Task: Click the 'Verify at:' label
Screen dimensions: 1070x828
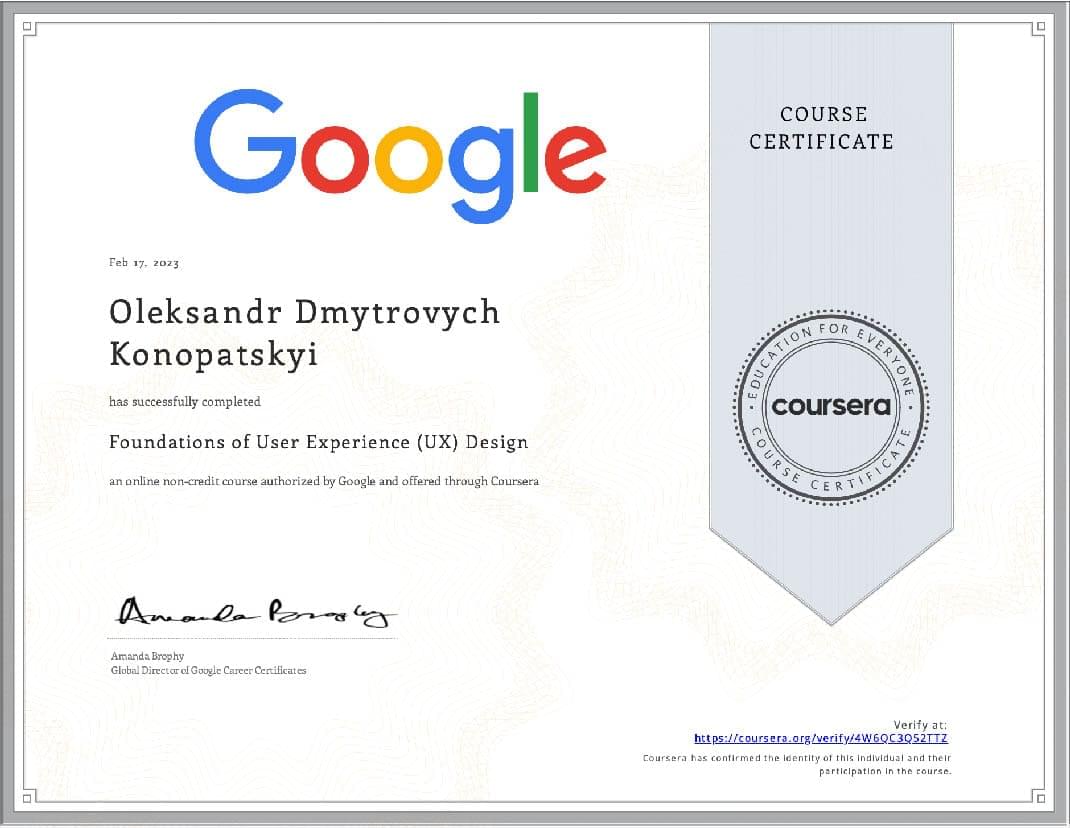Action: click(919, 724)
